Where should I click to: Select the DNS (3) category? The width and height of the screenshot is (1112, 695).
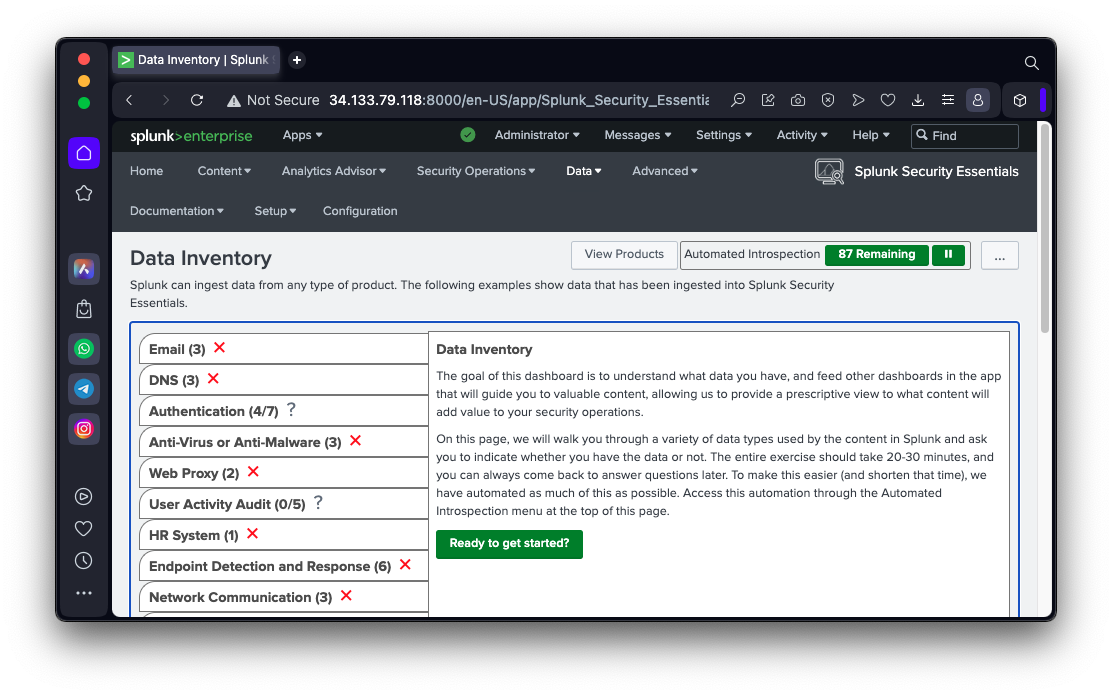tap(284, 380)
